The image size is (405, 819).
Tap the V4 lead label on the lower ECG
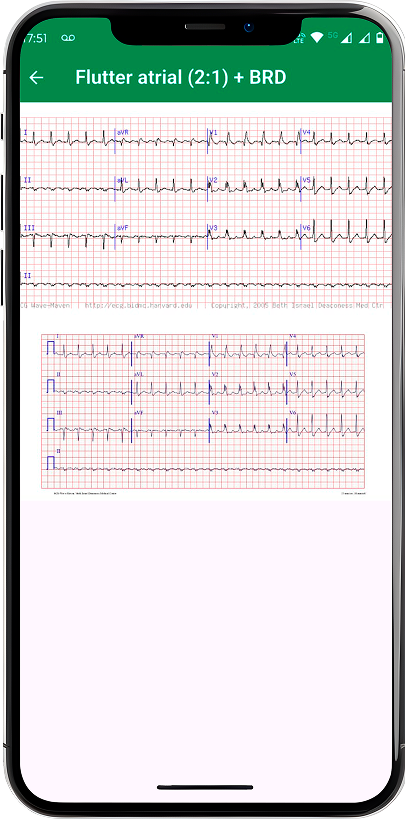point(293,336)
